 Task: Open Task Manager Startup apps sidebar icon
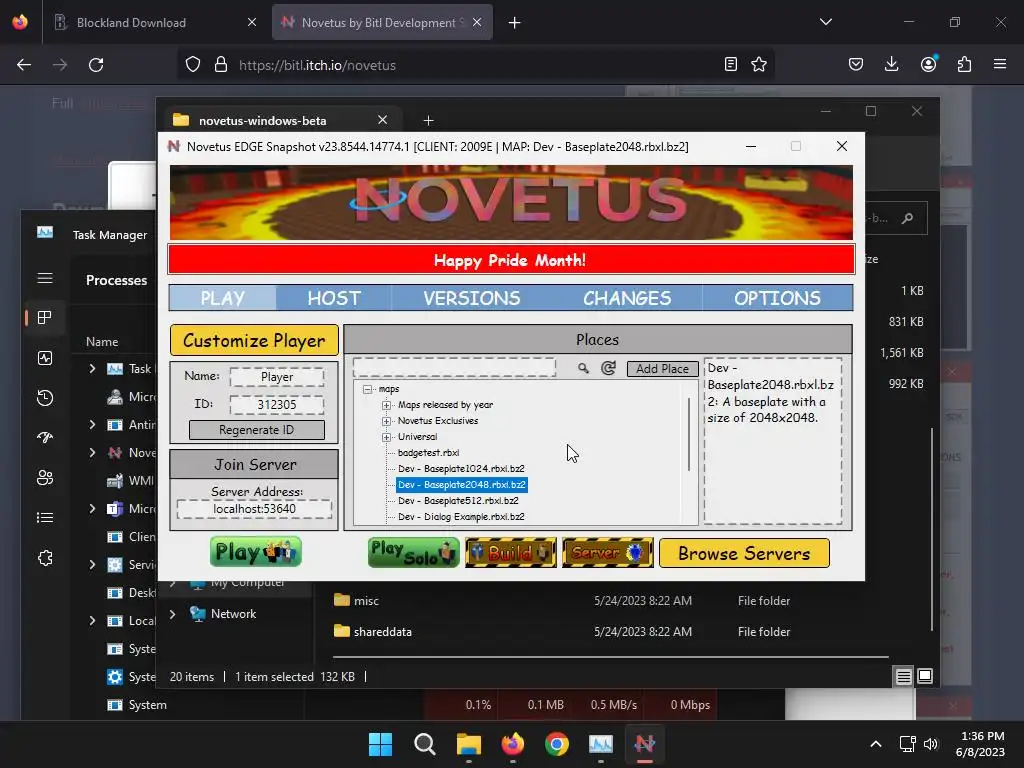tap(45, 438)
